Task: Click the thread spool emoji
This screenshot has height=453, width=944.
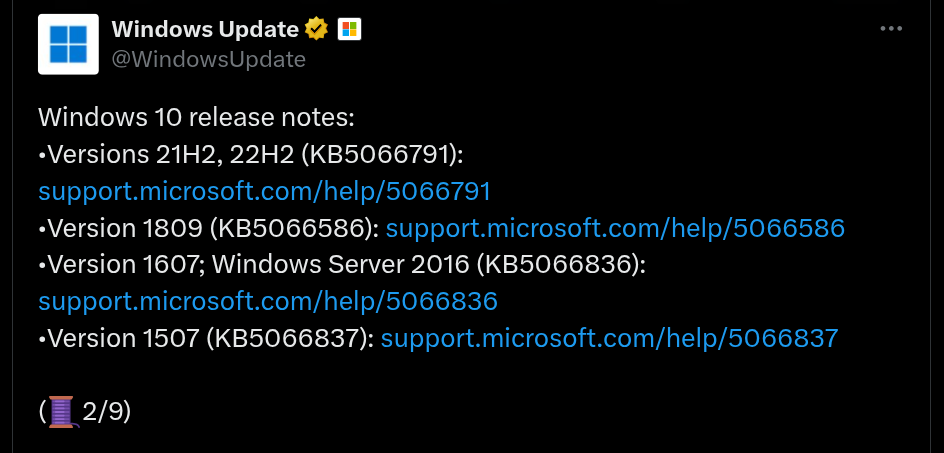Action: click(62, 410)
